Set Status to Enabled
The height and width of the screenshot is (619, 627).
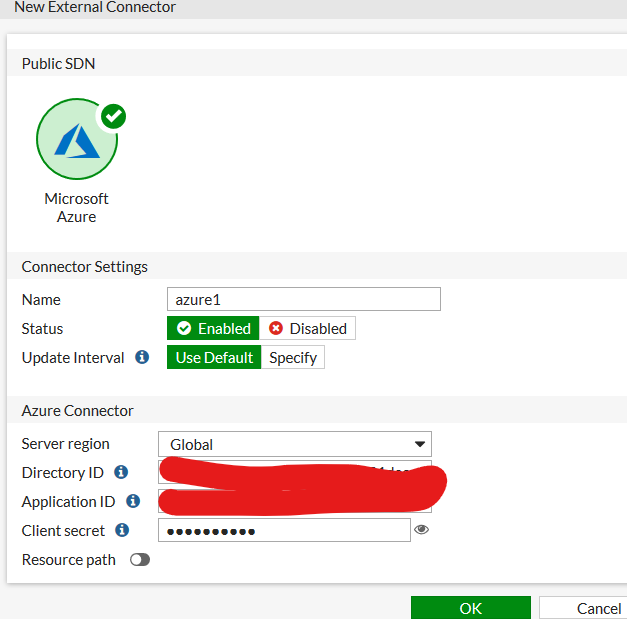point(213,328)
